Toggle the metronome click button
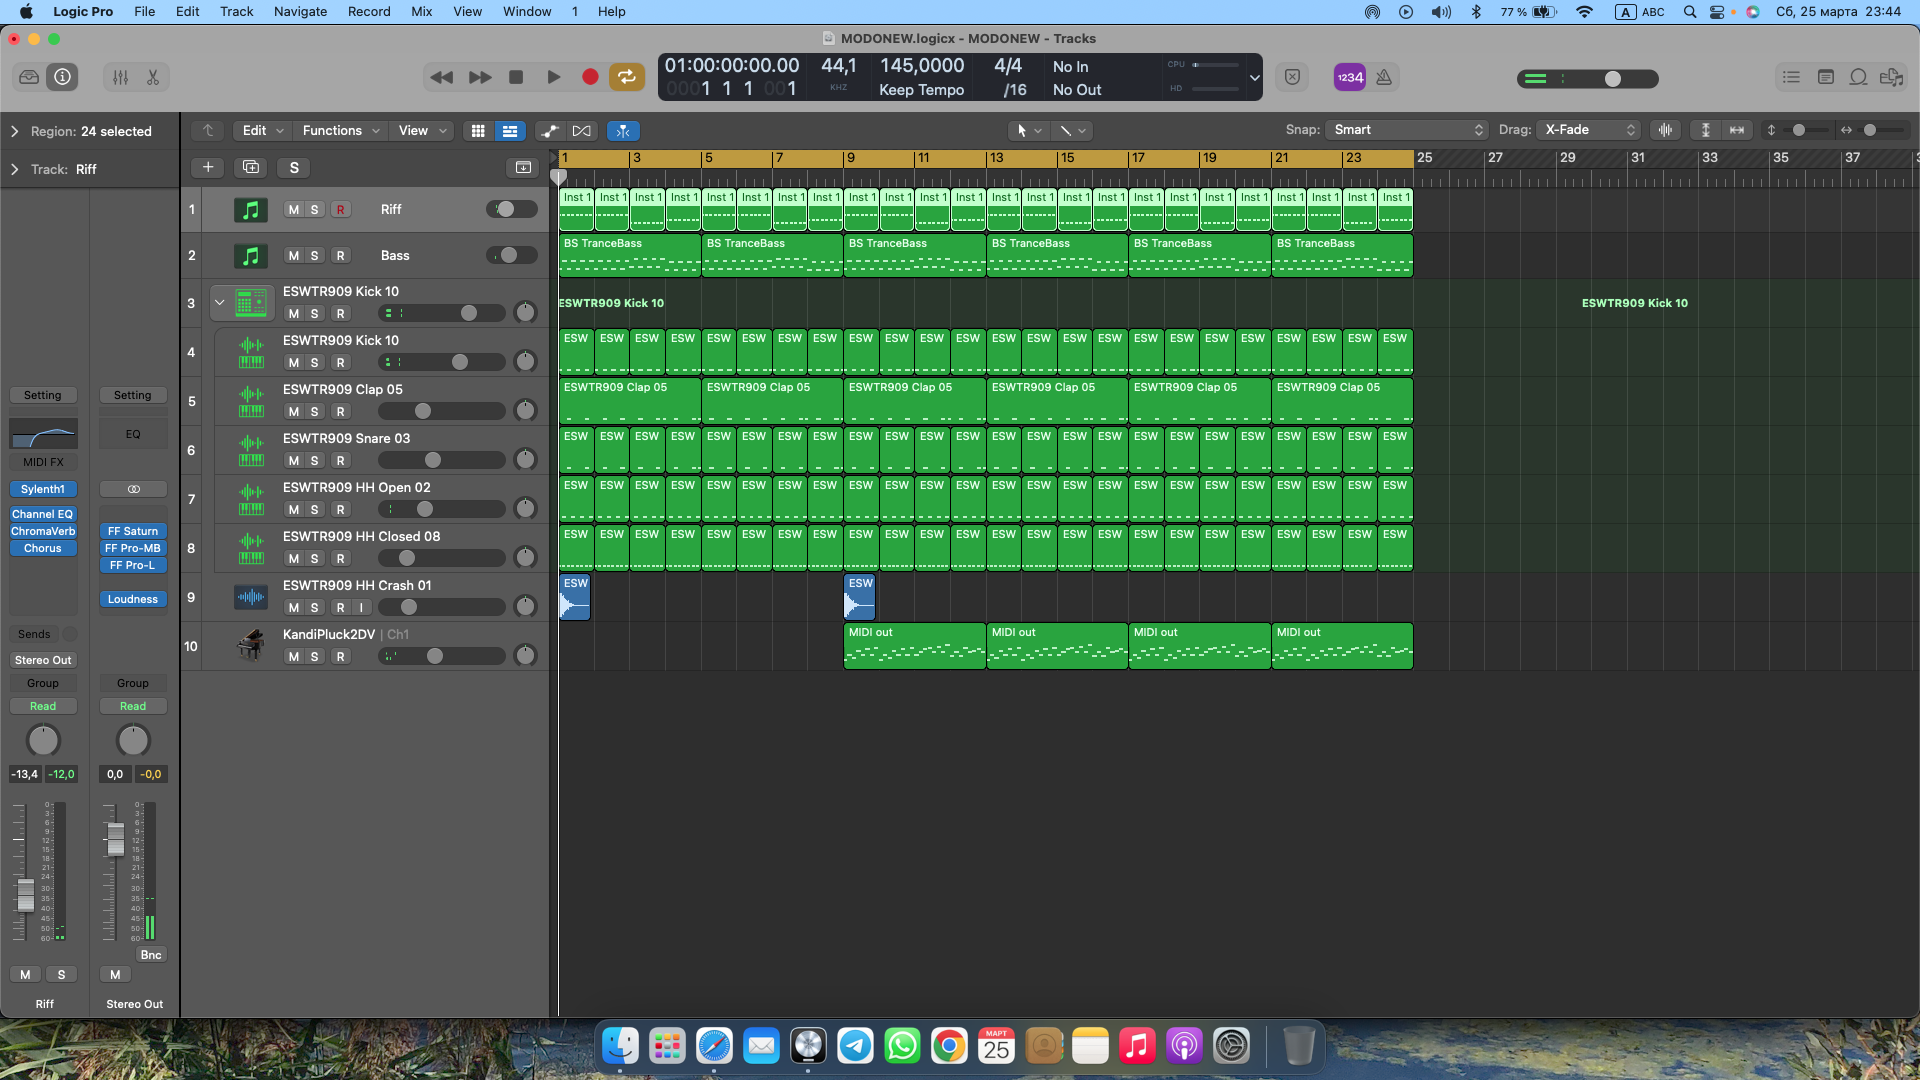Image resolution: width=1920 pixels, height=1080 pixels. pos(1384,77)
